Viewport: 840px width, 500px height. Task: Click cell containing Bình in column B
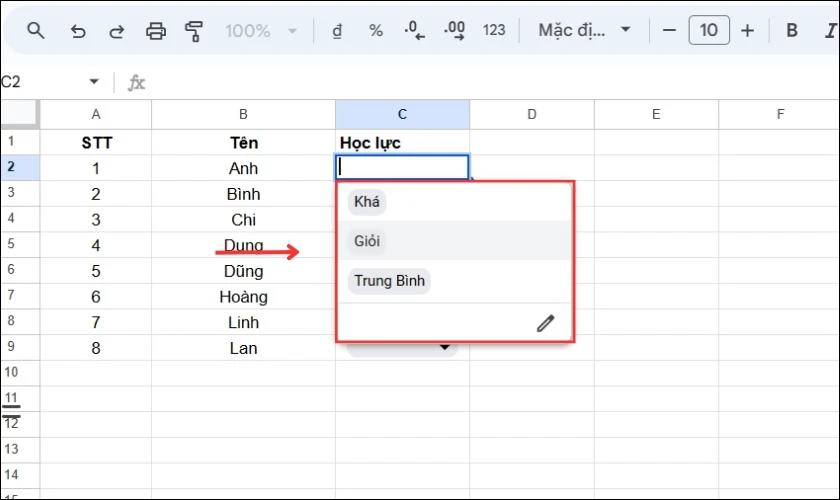[x=243, y=194]
